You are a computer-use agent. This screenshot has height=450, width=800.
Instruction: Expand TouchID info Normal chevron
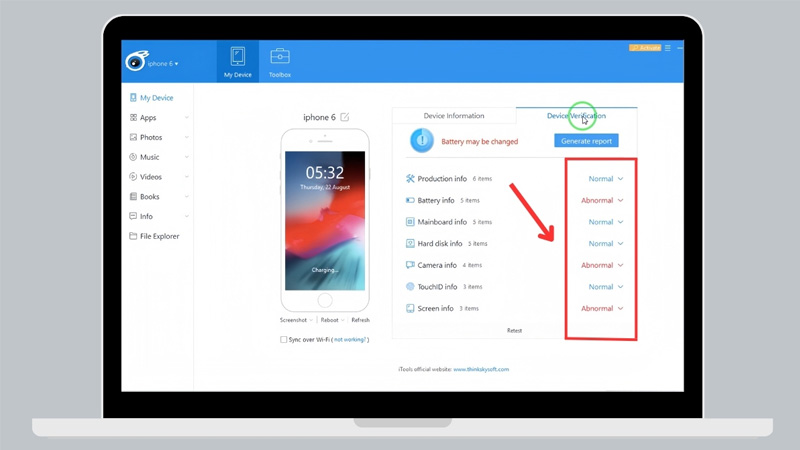(x=620, y=287)
